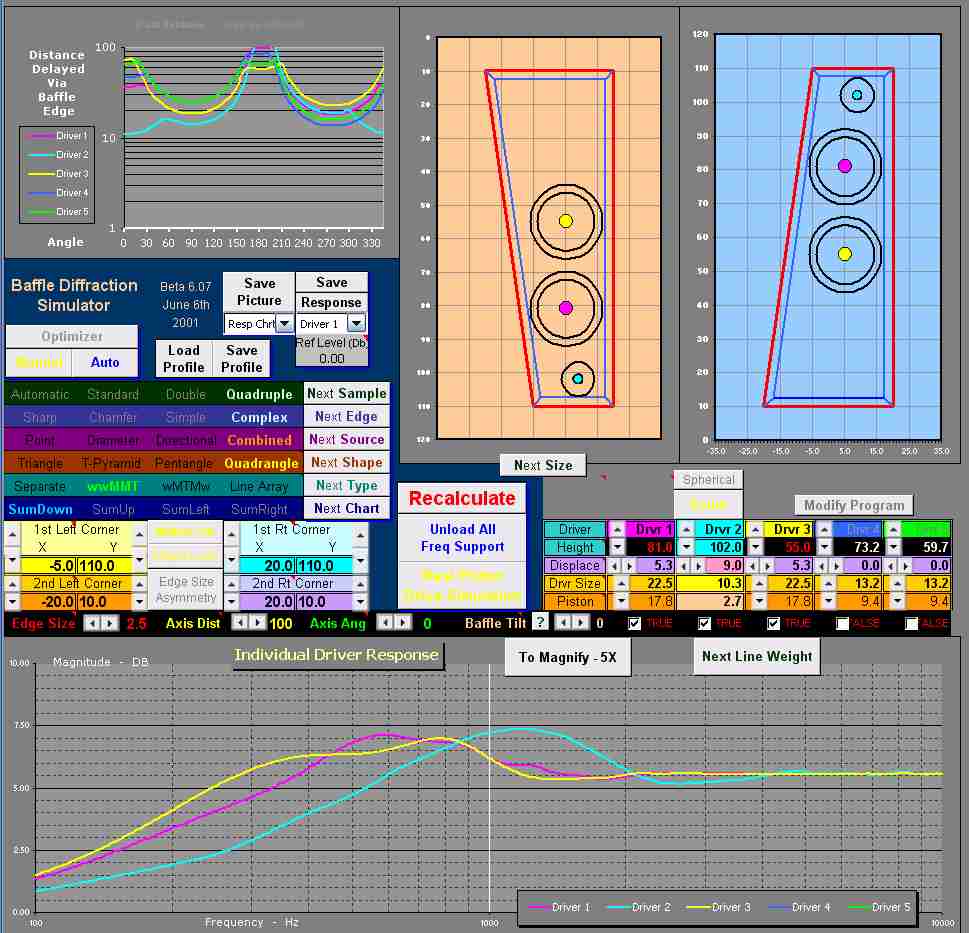Click To Magnify - 5X button
The width and height of the screenshot is (969, 933).
[x=568, y=657]
